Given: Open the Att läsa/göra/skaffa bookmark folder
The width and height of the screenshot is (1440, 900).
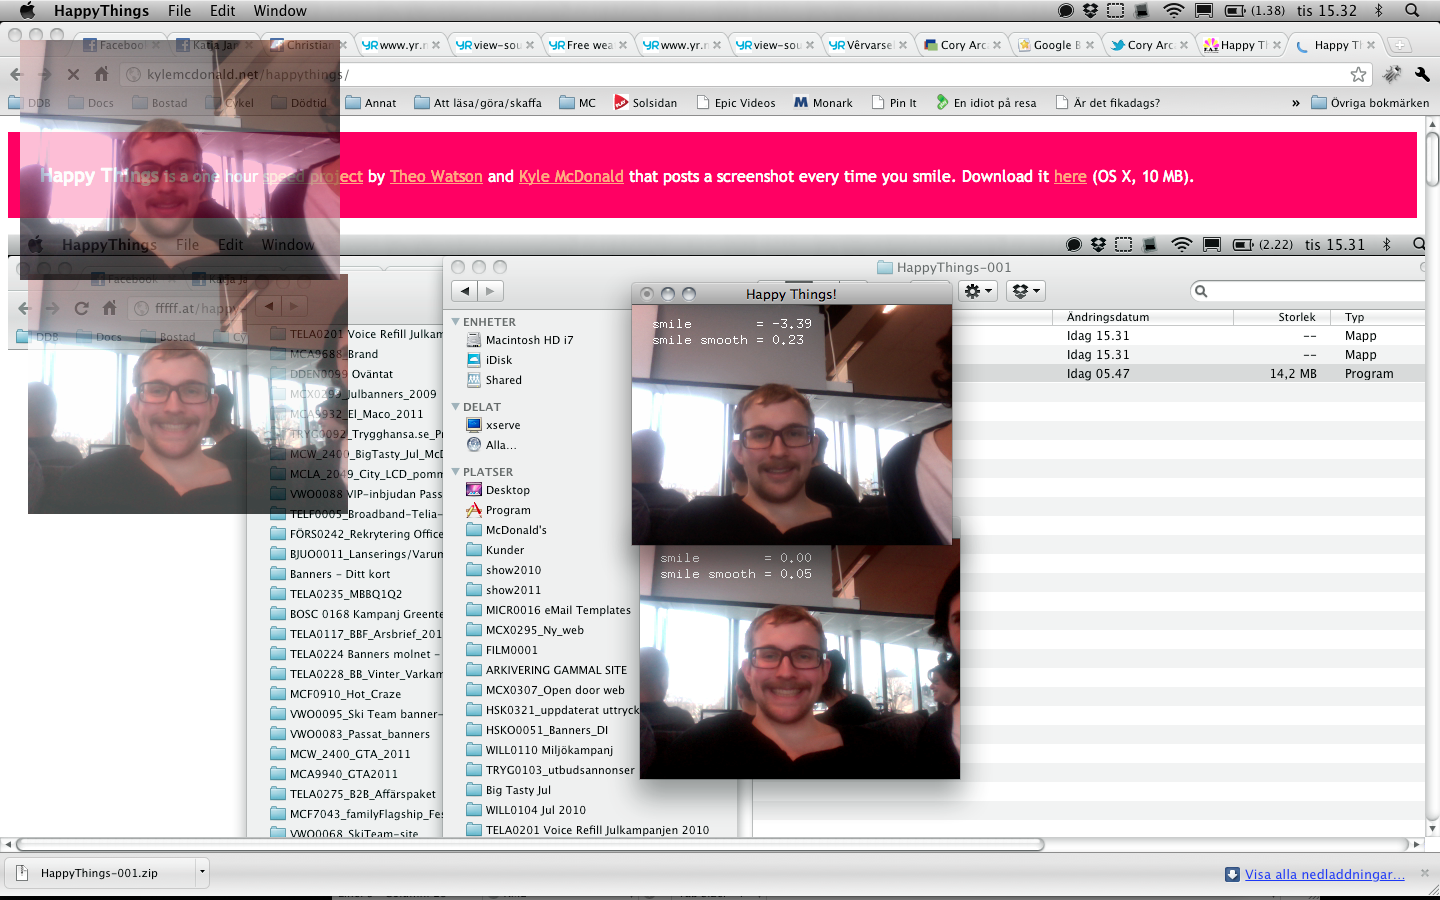Looking at the screenshot, I should click(478, 103).
